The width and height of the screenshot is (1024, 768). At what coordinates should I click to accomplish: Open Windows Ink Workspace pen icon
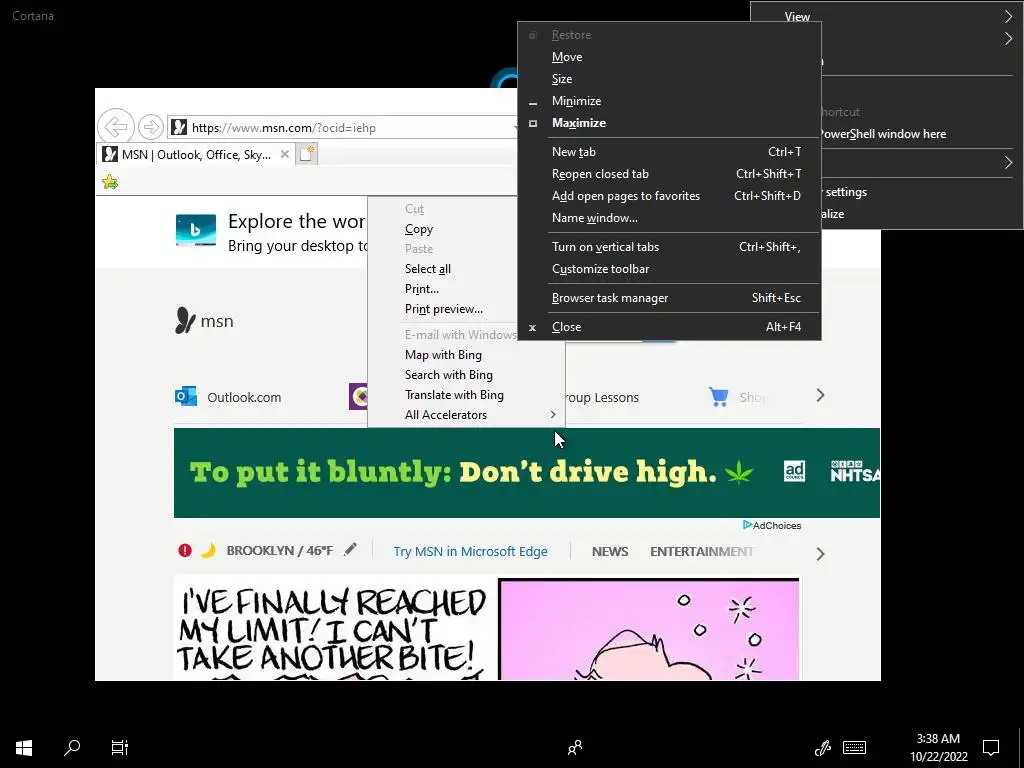click(822, 747)
